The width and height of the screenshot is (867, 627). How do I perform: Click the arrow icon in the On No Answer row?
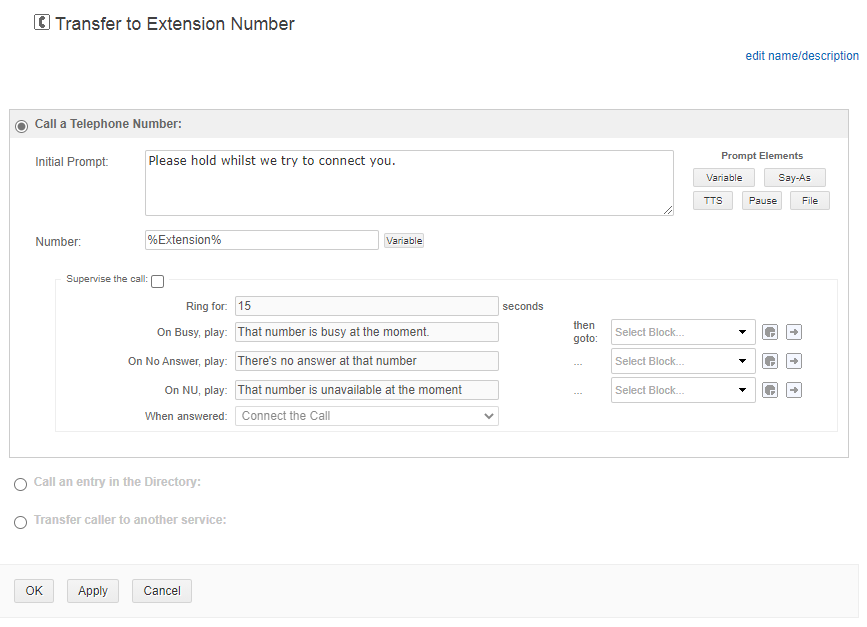[x=794, y=361]
